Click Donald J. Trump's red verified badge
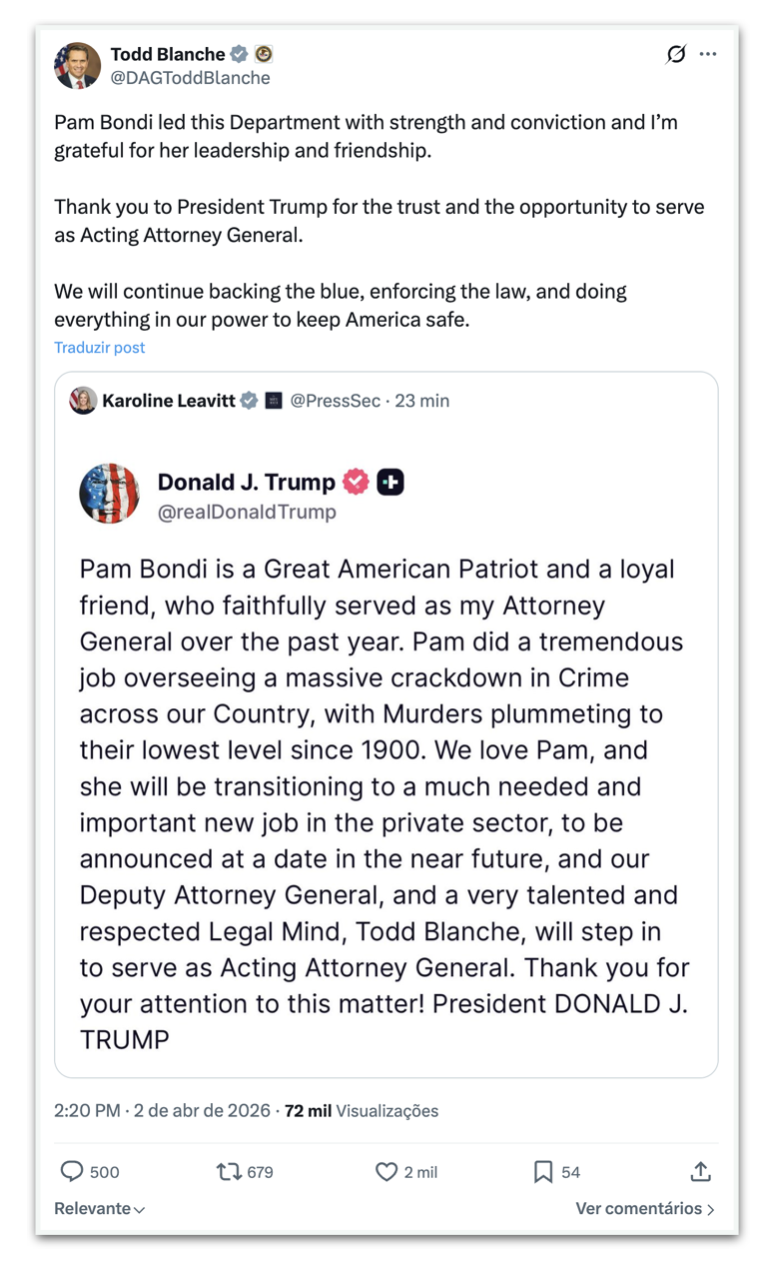 (x=356, y=482)
